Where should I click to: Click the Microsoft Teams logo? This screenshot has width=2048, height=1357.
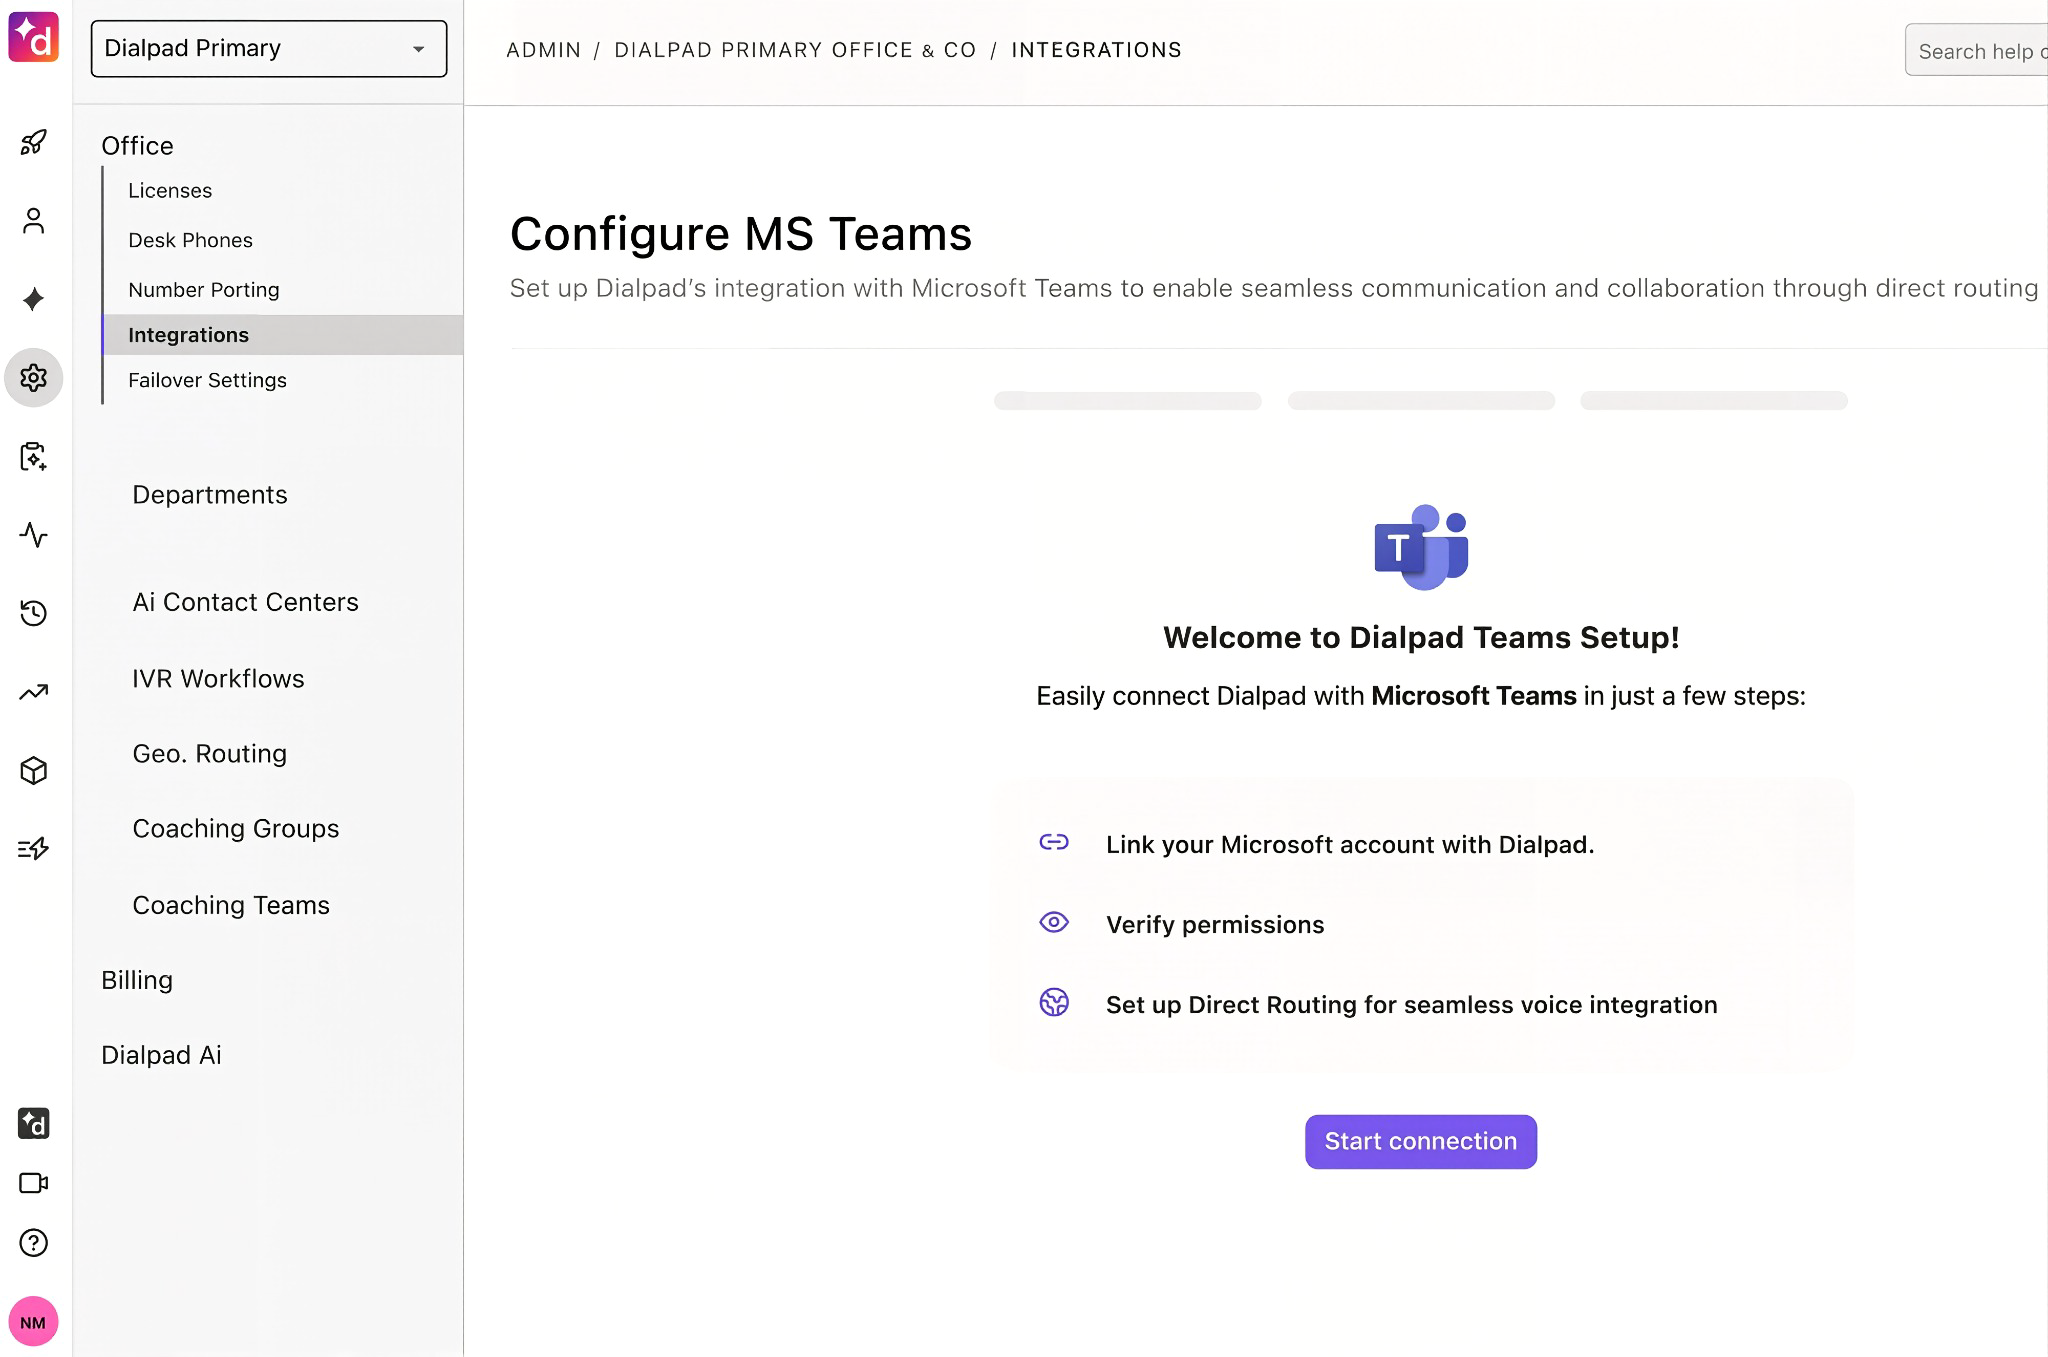point(1421,547)
